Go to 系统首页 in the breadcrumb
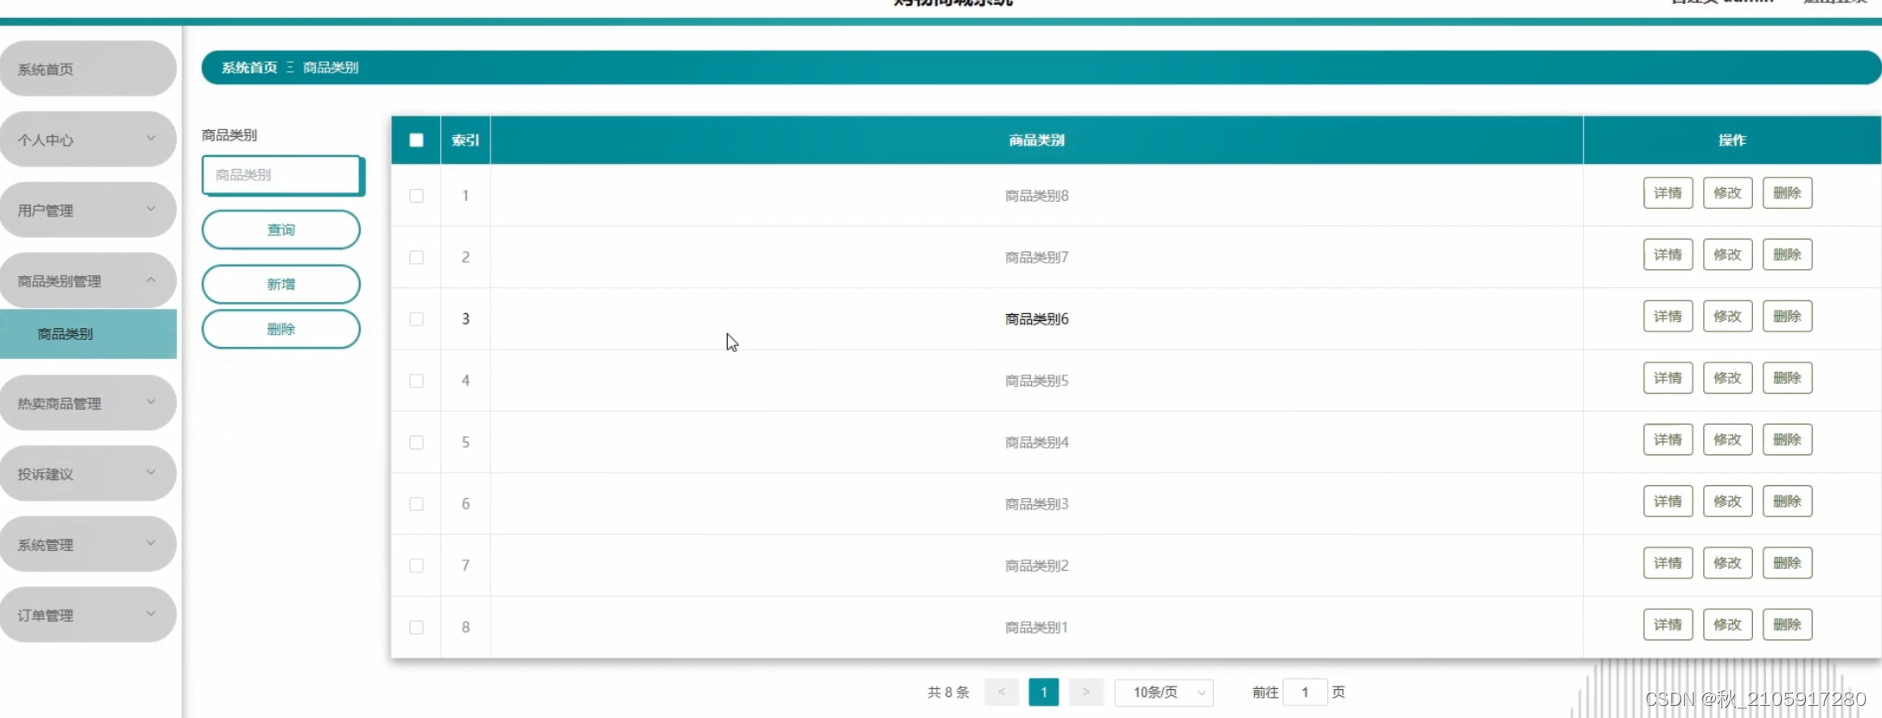Viewport: 1882px width, 718px height. tap(249, 68)
